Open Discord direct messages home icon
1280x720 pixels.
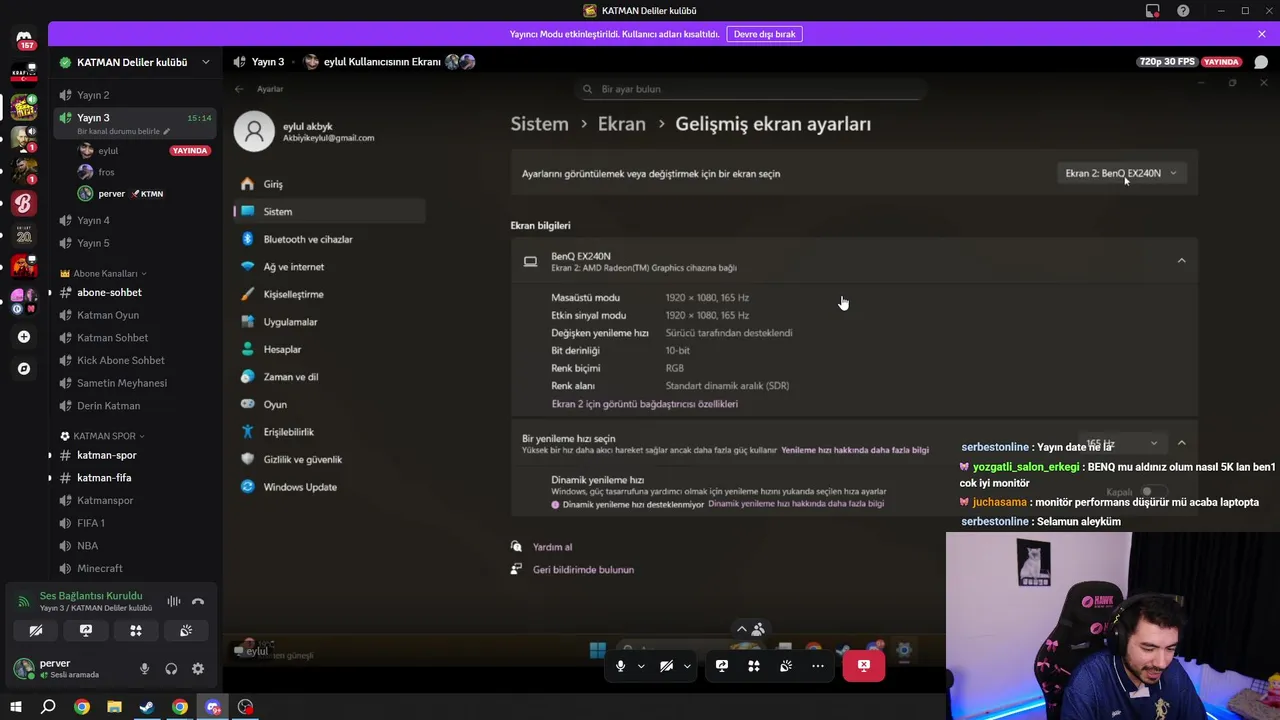coord(24,40)
